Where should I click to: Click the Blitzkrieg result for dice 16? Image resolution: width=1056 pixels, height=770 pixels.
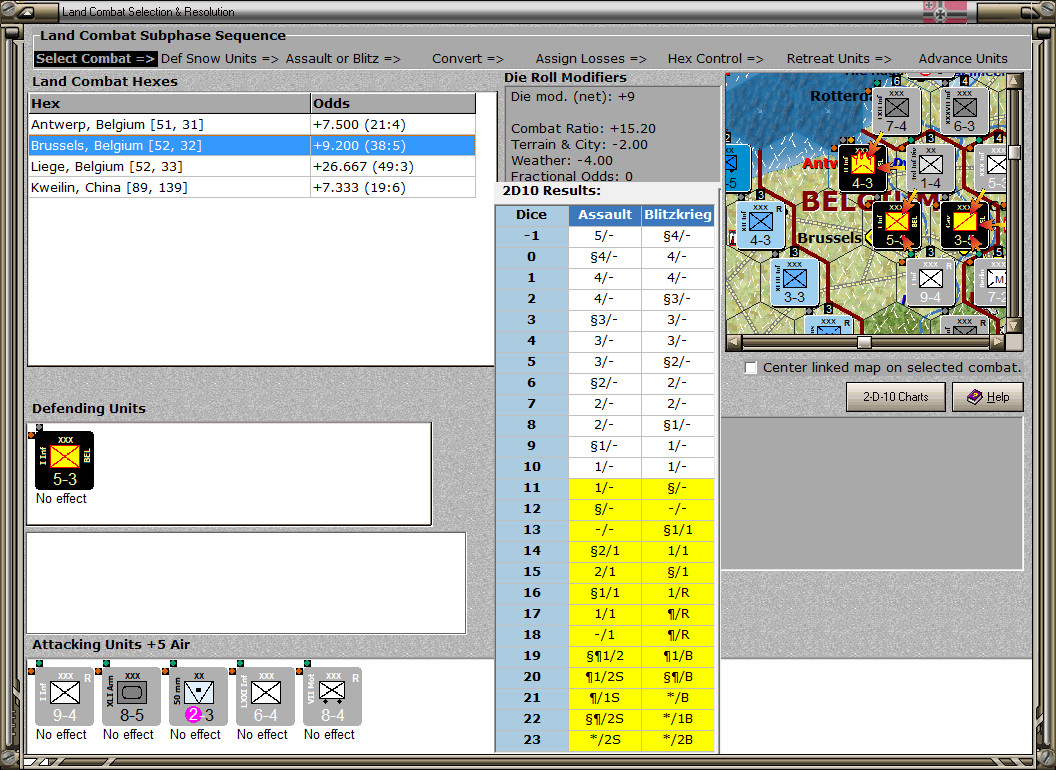[x=678, y=592]
